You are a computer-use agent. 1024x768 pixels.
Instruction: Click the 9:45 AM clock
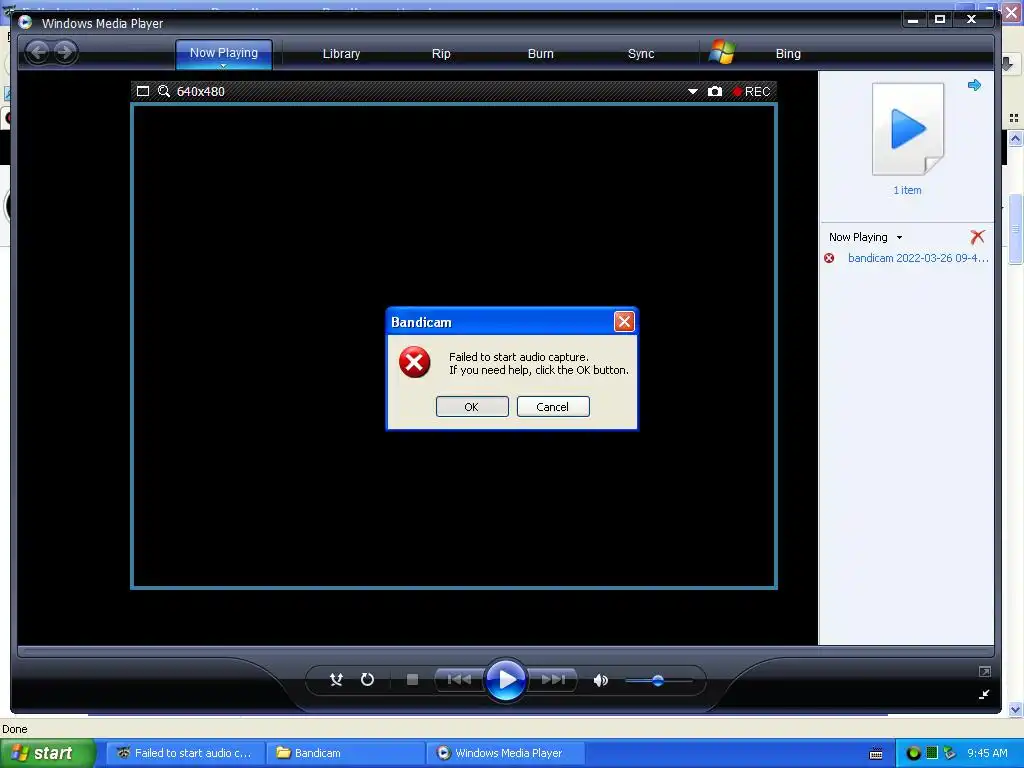[987, 753]
